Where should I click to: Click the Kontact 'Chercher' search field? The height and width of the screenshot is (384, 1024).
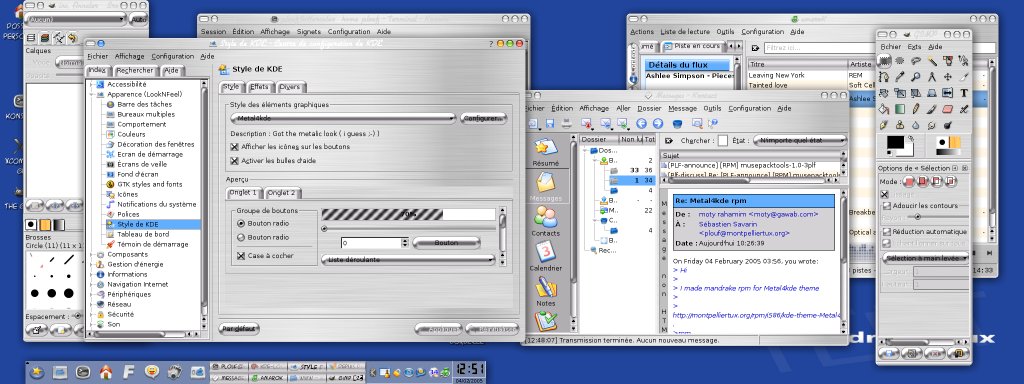tap(722, 140)
